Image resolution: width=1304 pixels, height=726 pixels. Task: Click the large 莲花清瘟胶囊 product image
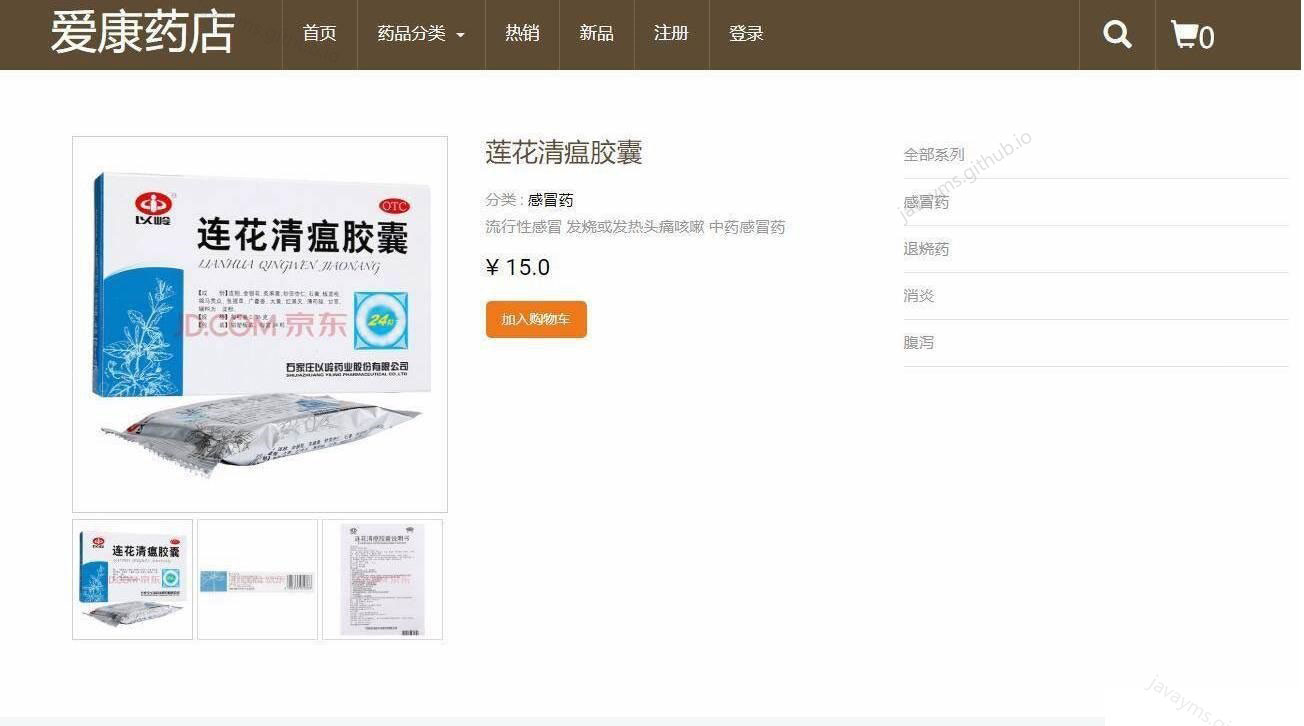(x=259, y=323)
